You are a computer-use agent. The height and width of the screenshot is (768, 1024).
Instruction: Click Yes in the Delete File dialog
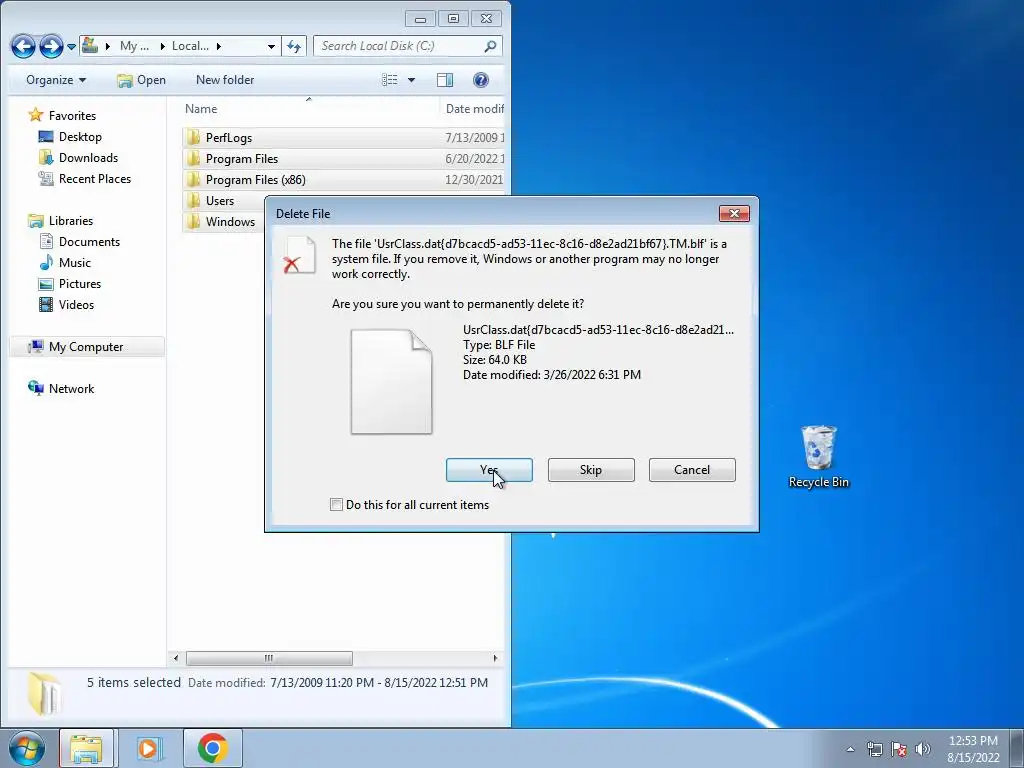click(489, 470)
